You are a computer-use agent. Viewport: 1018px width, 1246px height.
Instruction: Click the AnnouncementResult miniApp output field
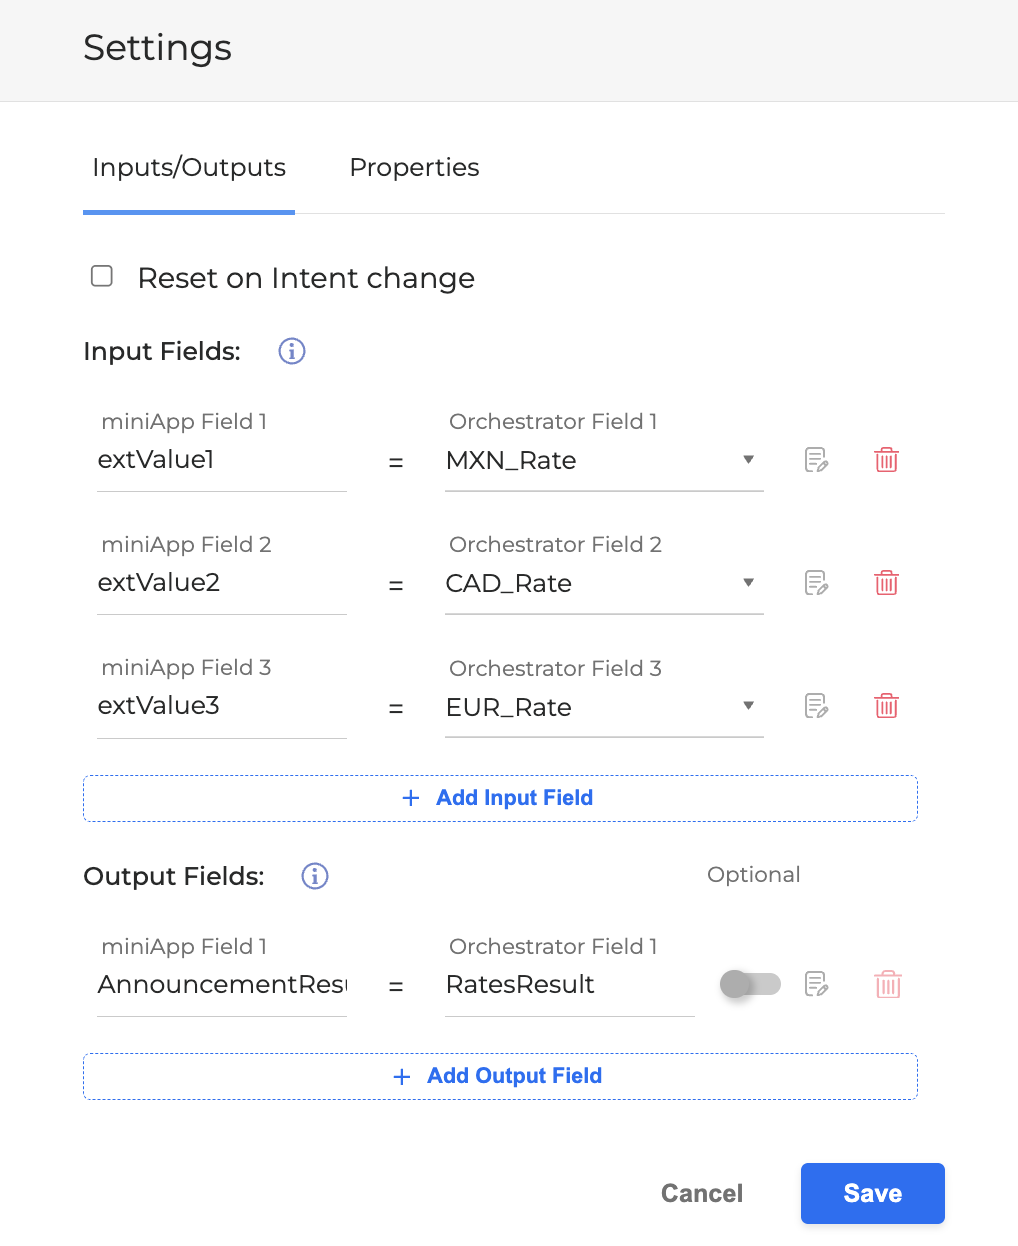click(x=222, y=985)
